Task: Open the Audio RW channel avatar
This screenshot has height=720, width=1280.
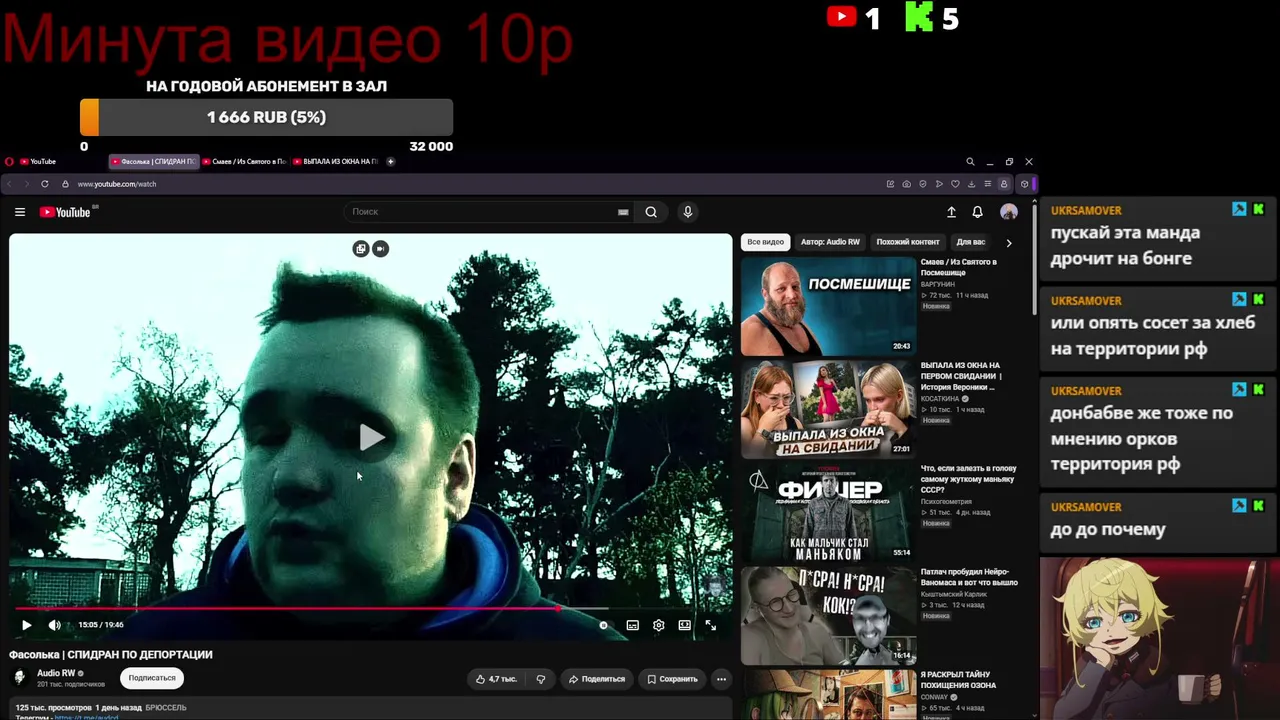Action: [20, 678]
